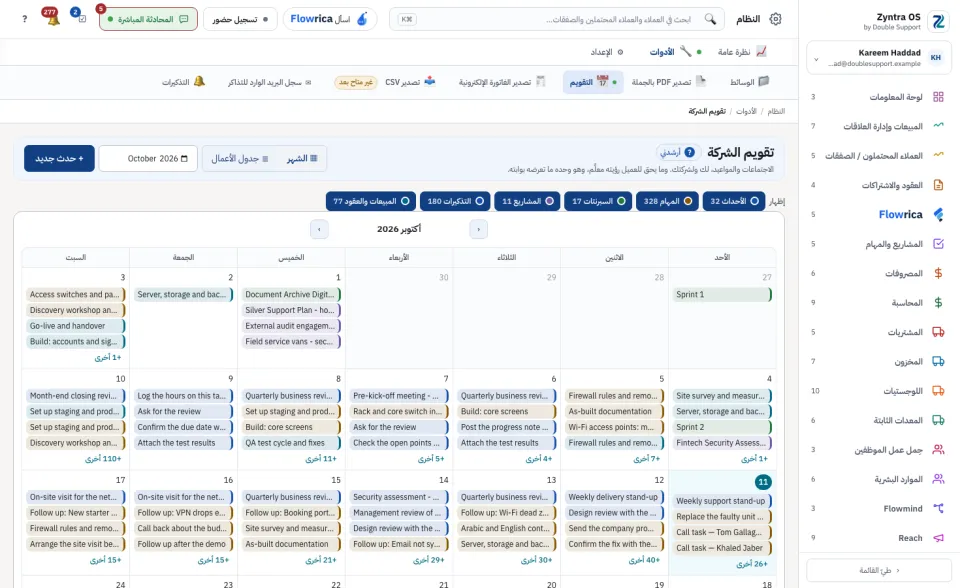Toggle the السبرنتات 17 filter
The image size is (960, 588).
(598, 201)
